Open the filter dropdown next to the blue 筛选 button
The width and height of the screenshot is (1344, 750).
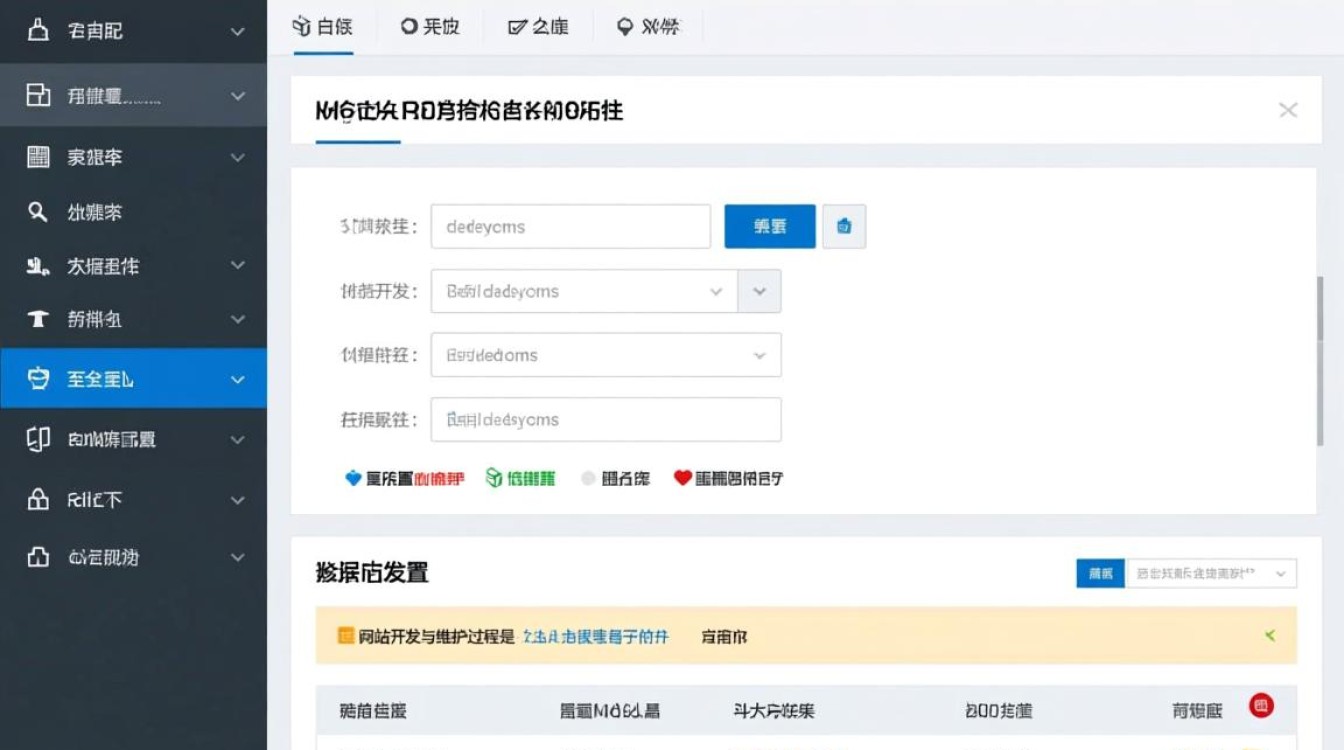(x=1210, y=573)
